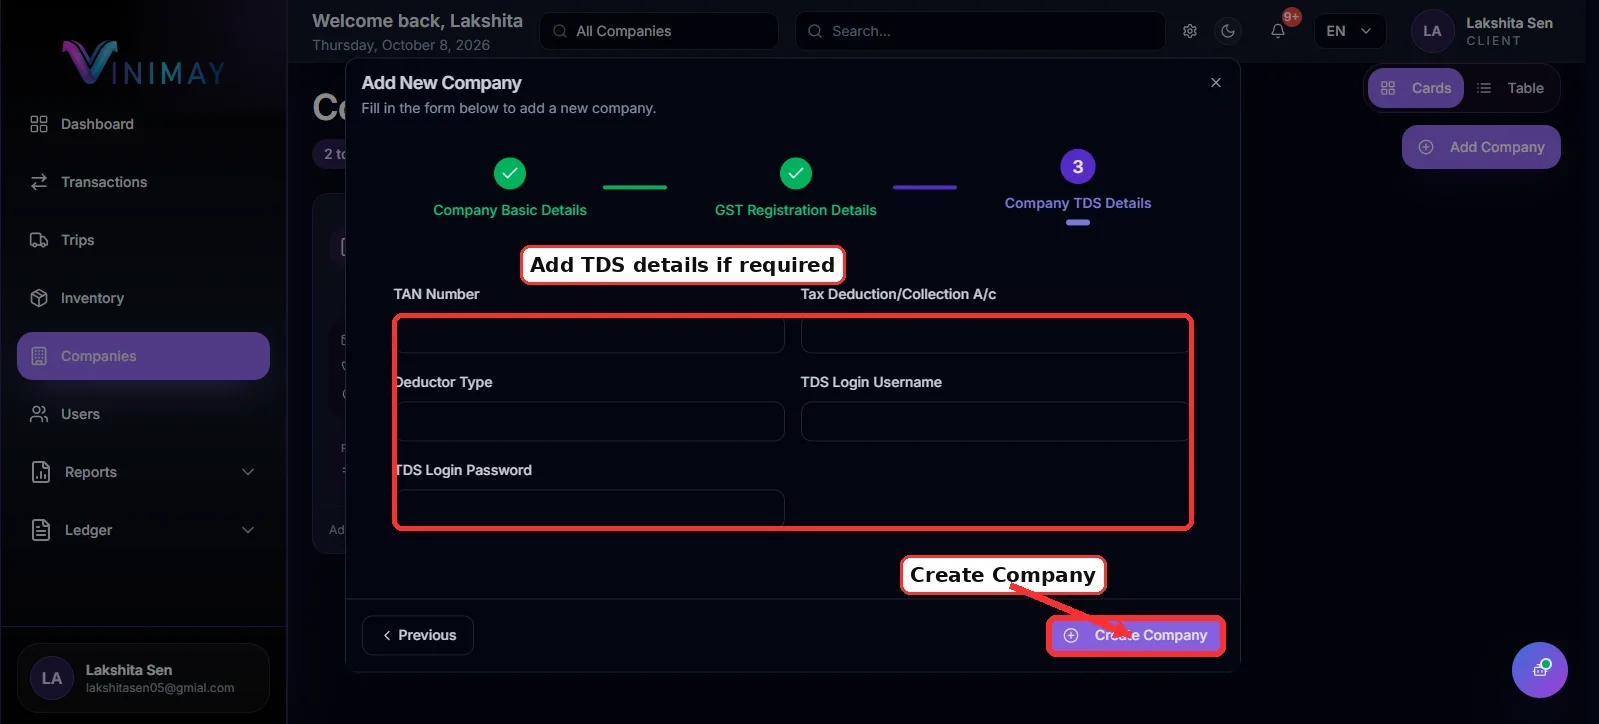Open the EN language dropdown
1599x724 pixels.
tap(1349, 31)
